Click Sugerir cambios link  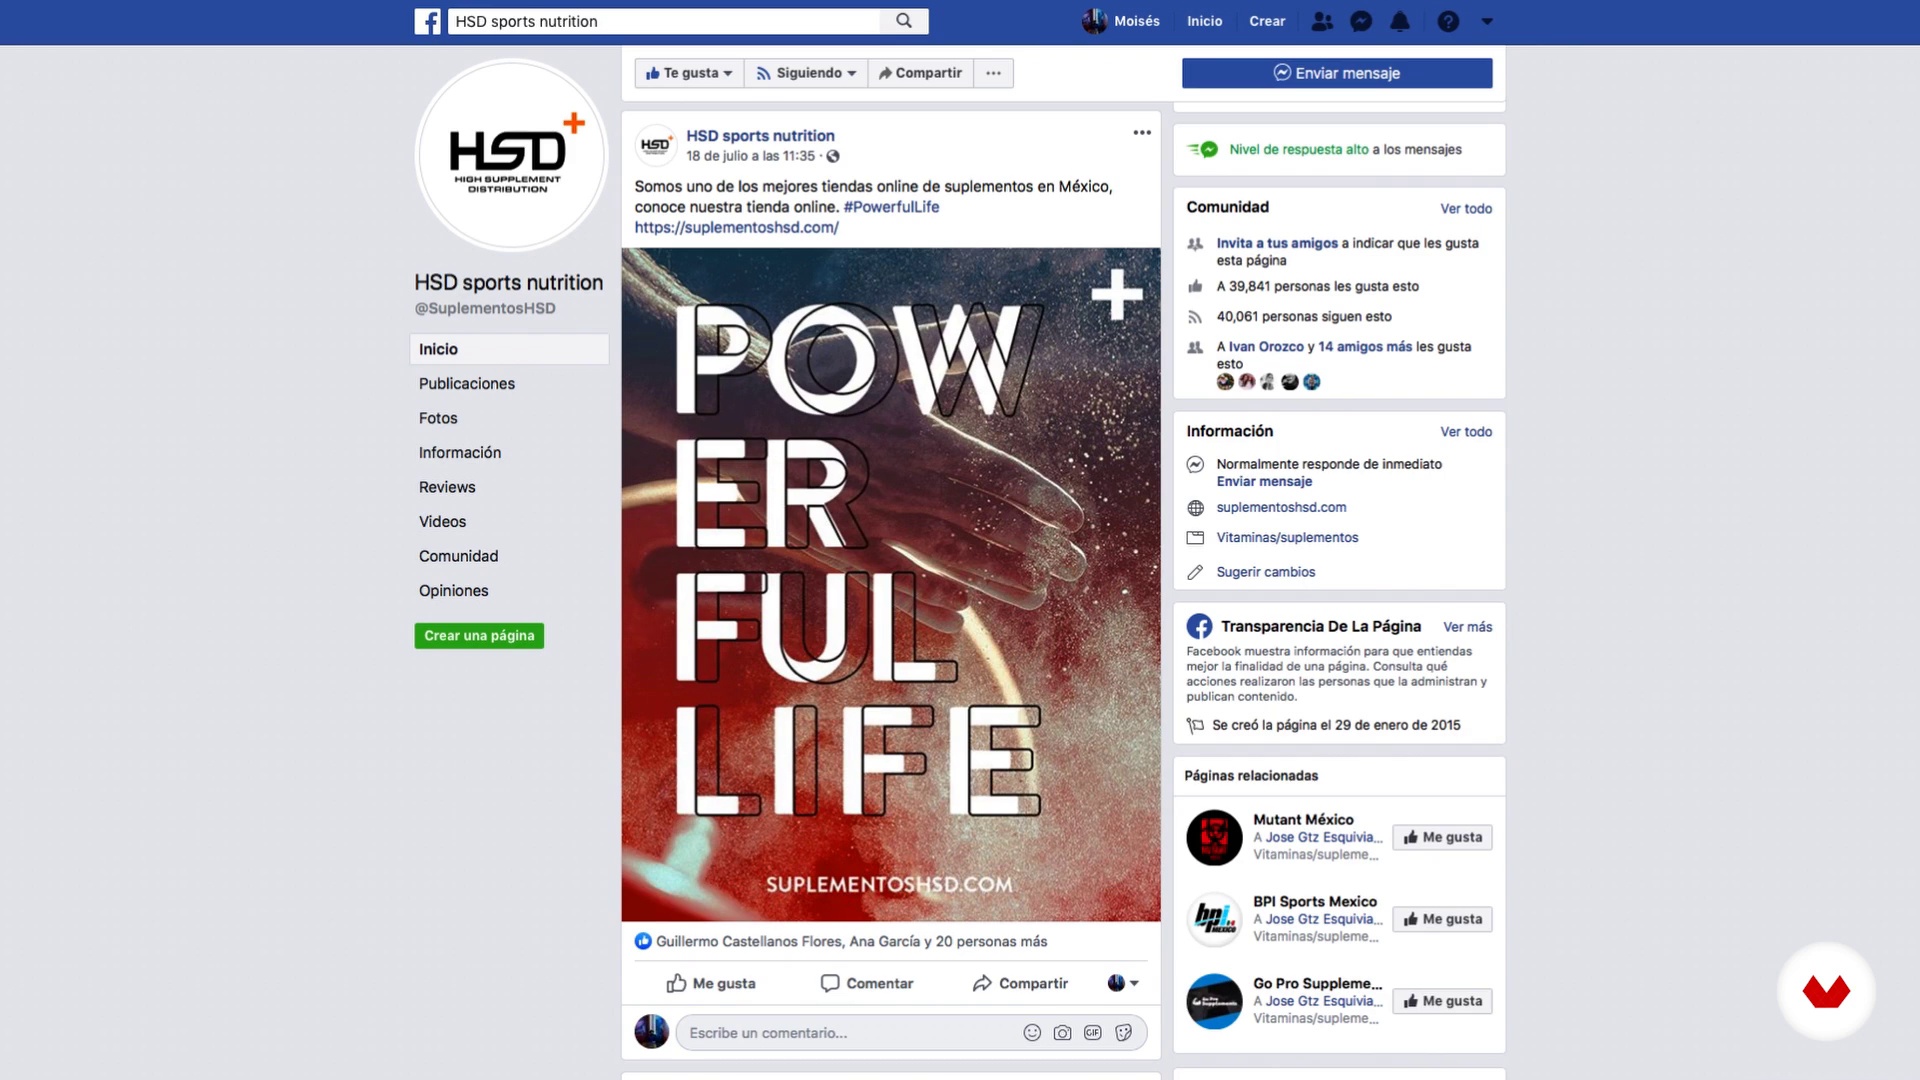[1266, 572]
